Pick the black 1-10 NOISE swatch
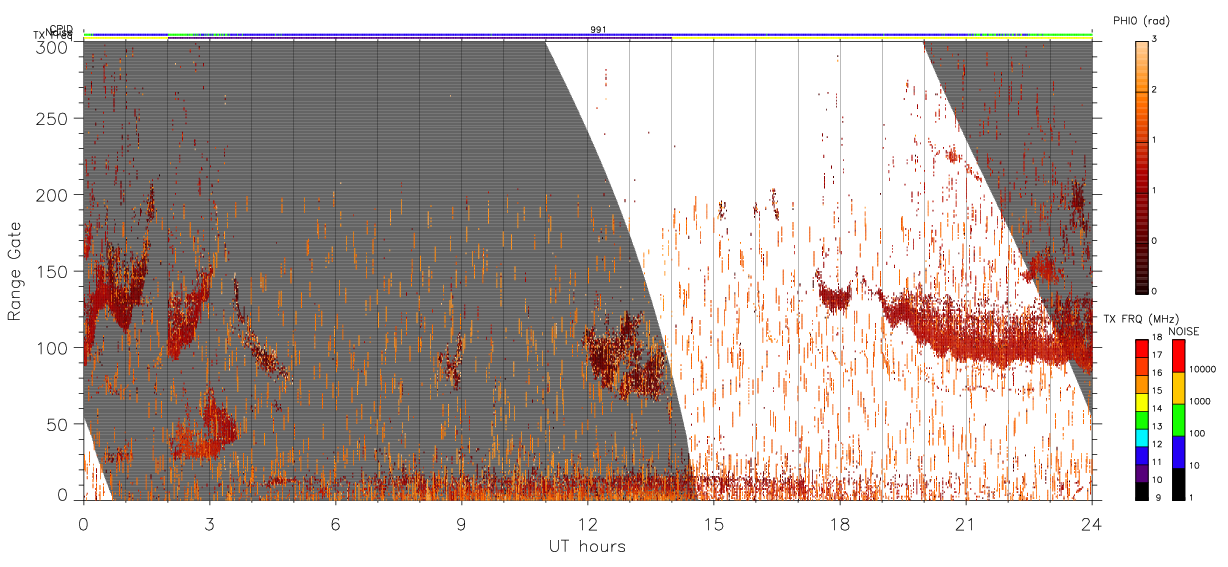This screenshot has width=1228, height=567. click(x=1177, y=484)
